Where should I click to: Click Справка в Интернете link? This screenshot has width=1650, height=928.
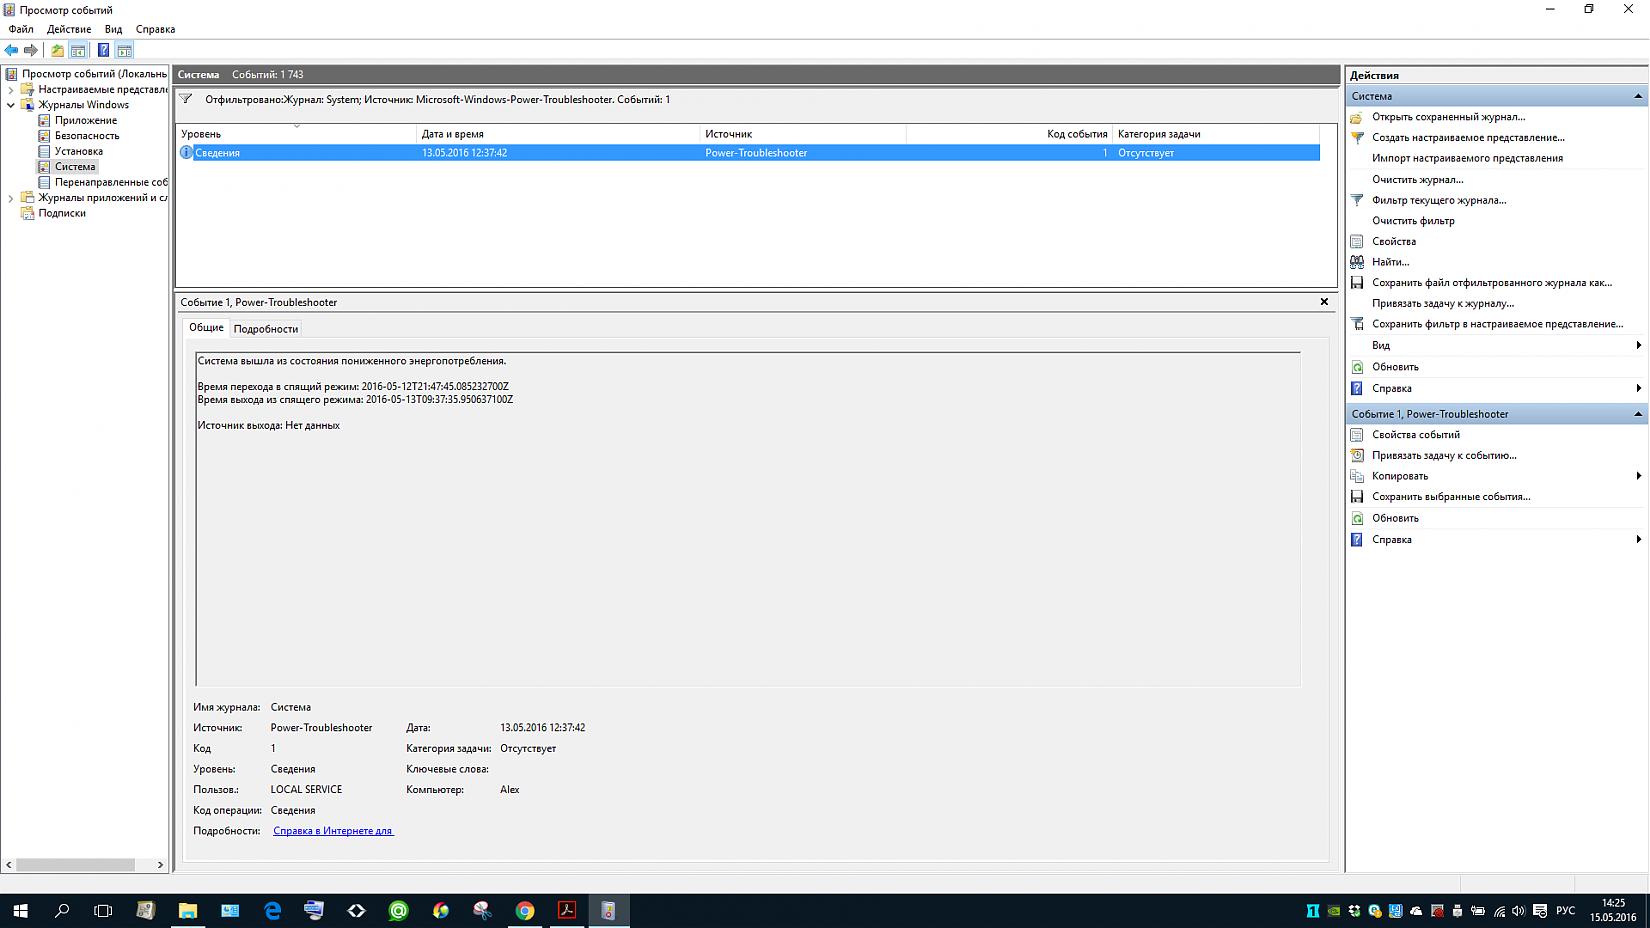point(333,831)
